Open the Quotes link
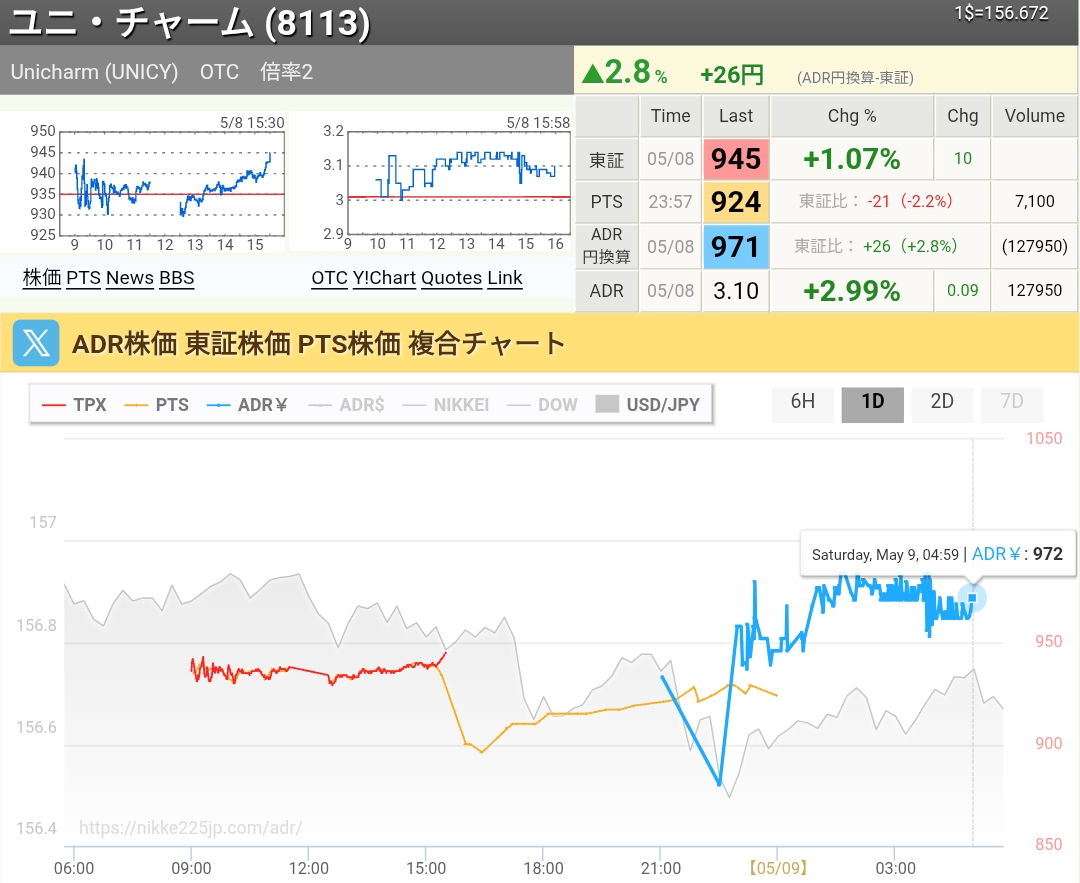The image size is (1080, 883). 451,278
